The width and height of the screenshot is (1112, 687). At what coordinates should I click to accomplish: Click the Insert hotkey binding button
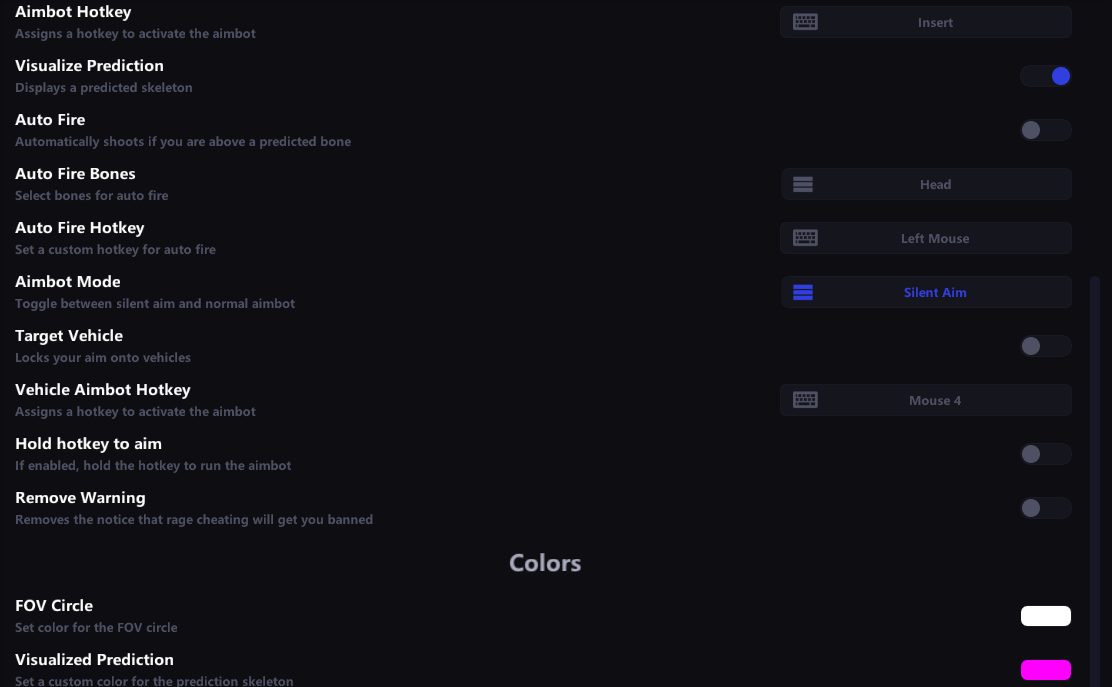coord(935,22)
